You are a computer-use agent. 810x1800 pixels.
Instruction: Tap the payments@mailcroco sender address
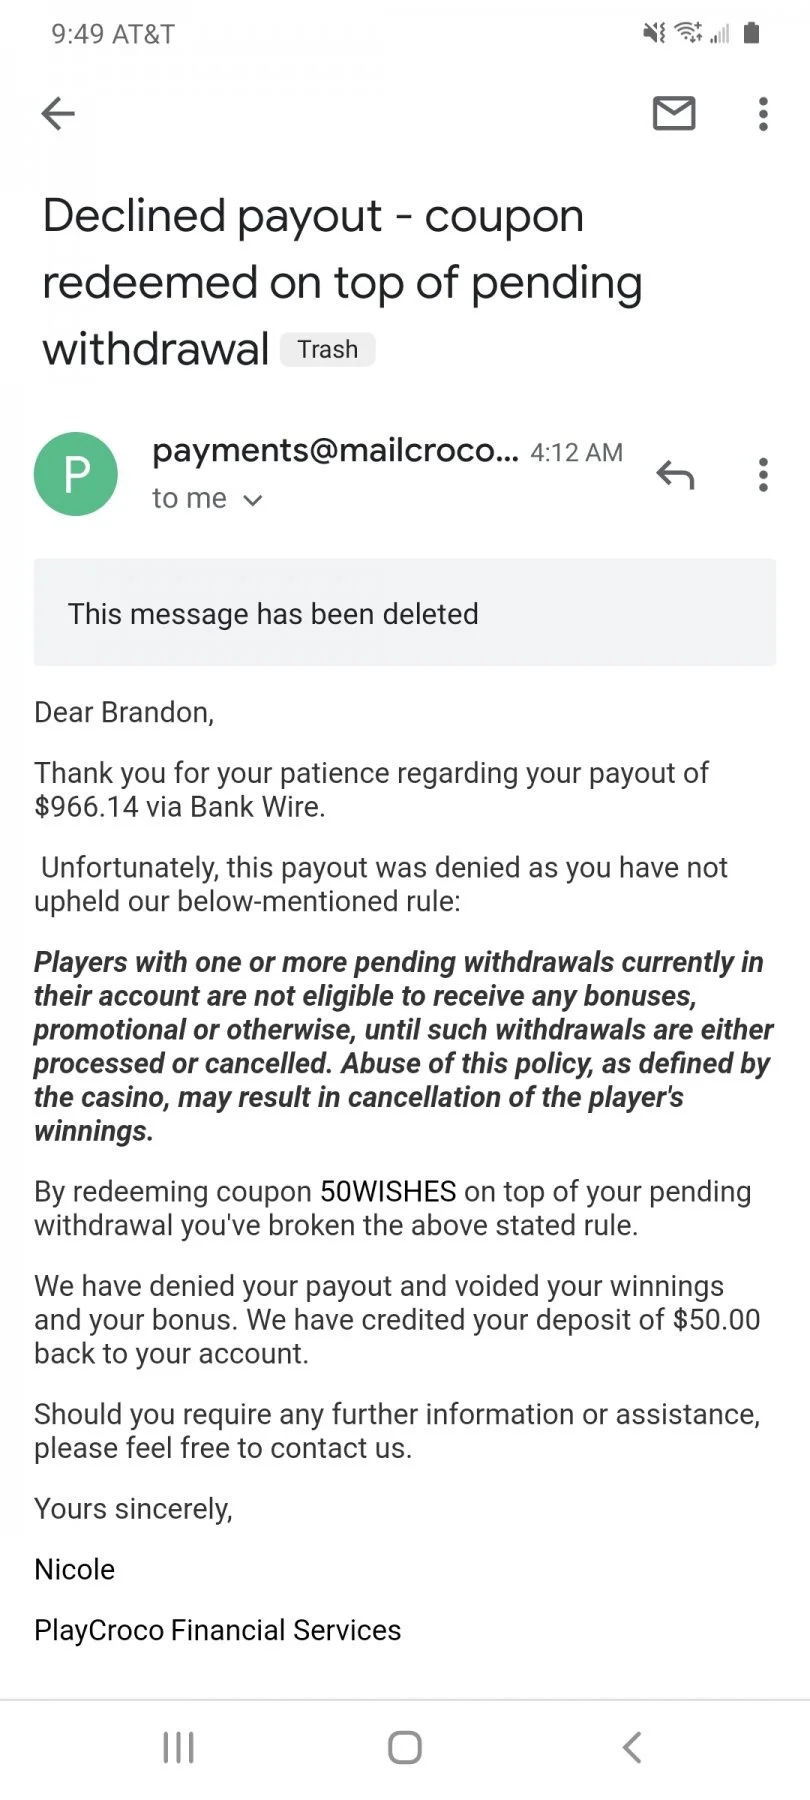335,451
